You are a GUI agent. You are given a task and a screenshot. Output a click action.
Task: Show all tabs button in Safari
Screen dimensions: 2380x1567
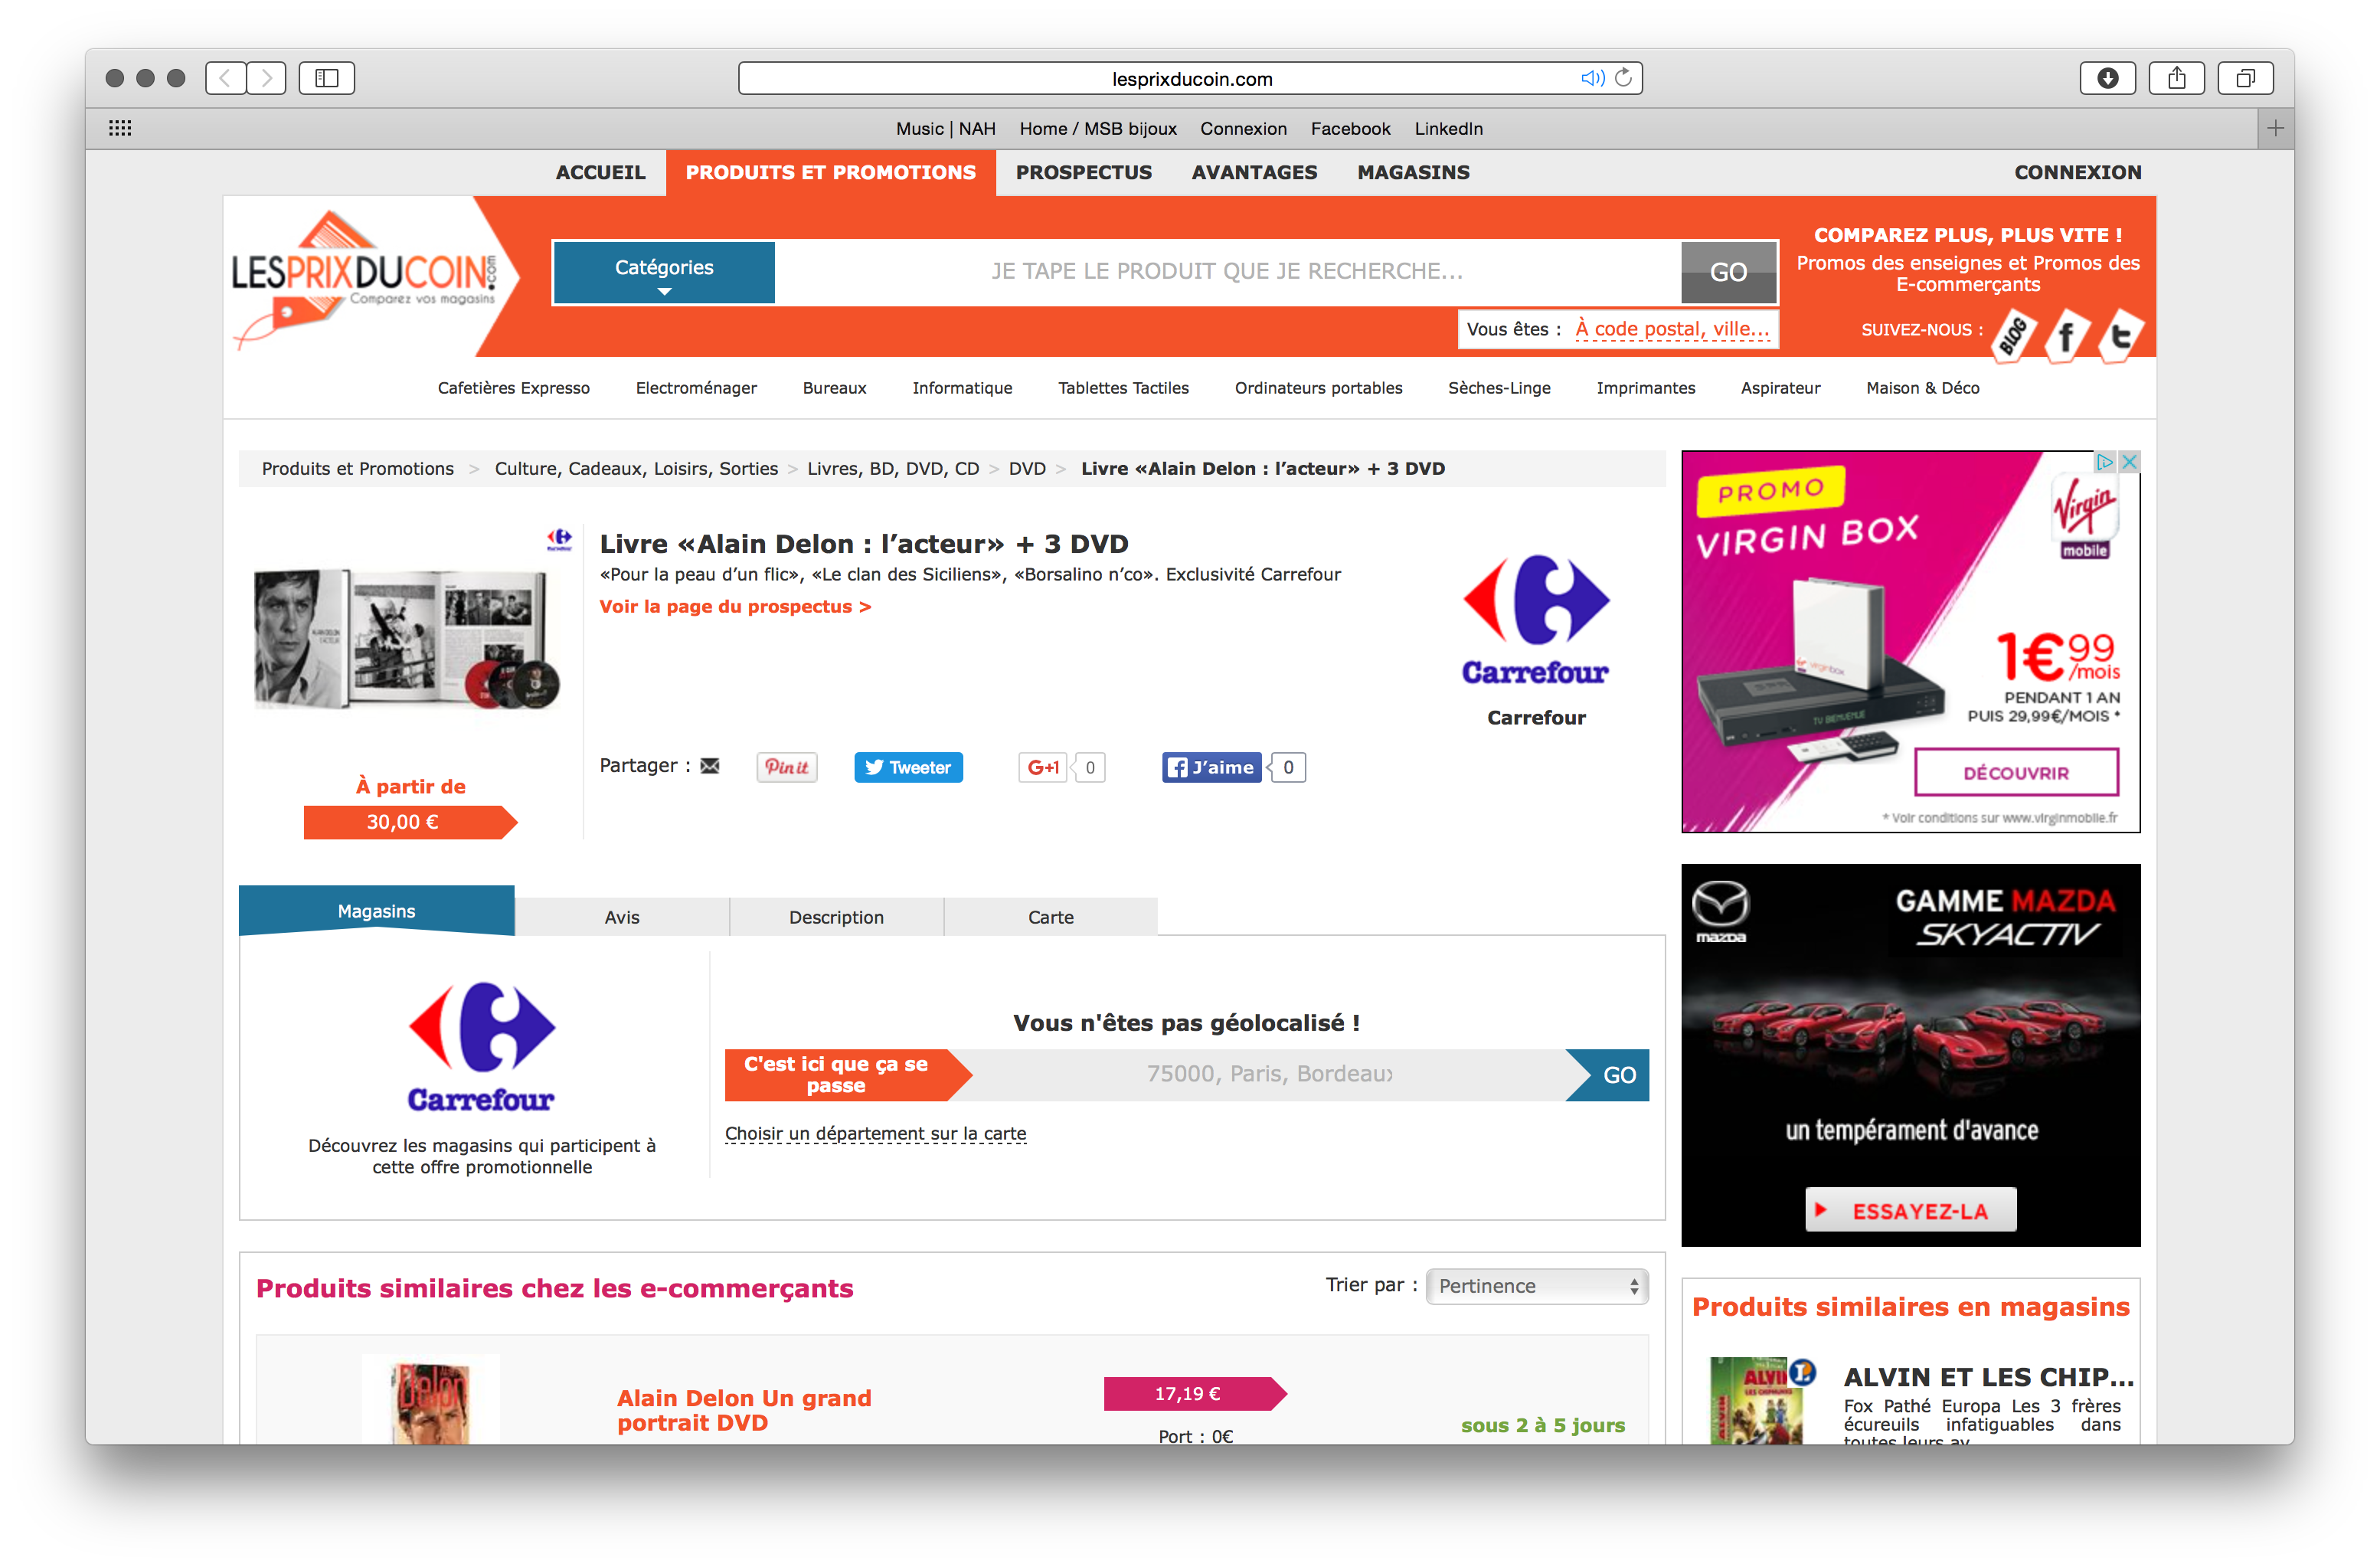(2245, 78)
